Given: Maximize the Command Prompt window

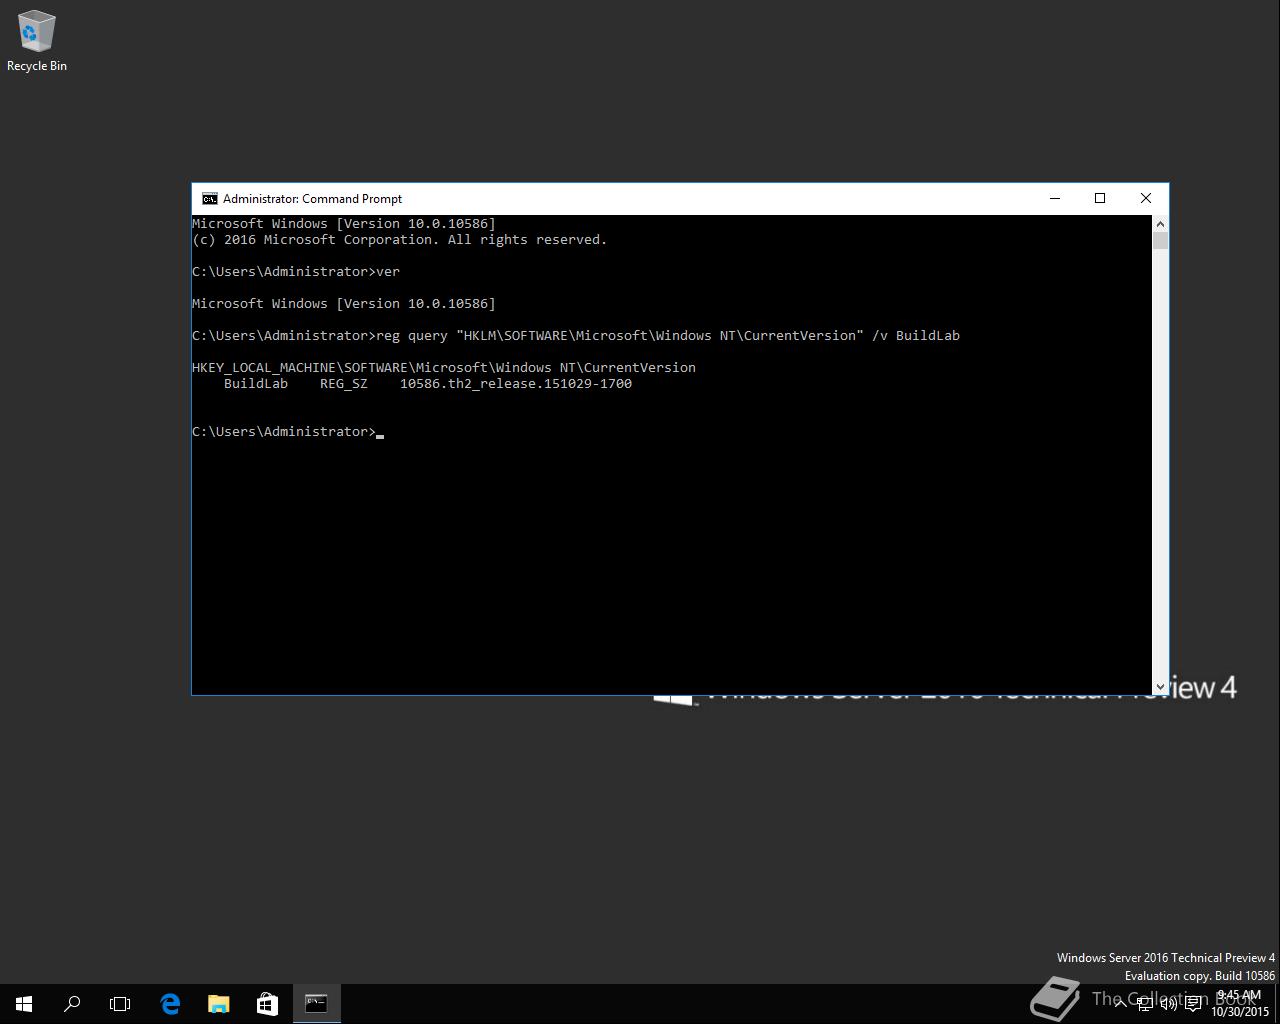Looking at the screenshot, I should pos(1100,198).
